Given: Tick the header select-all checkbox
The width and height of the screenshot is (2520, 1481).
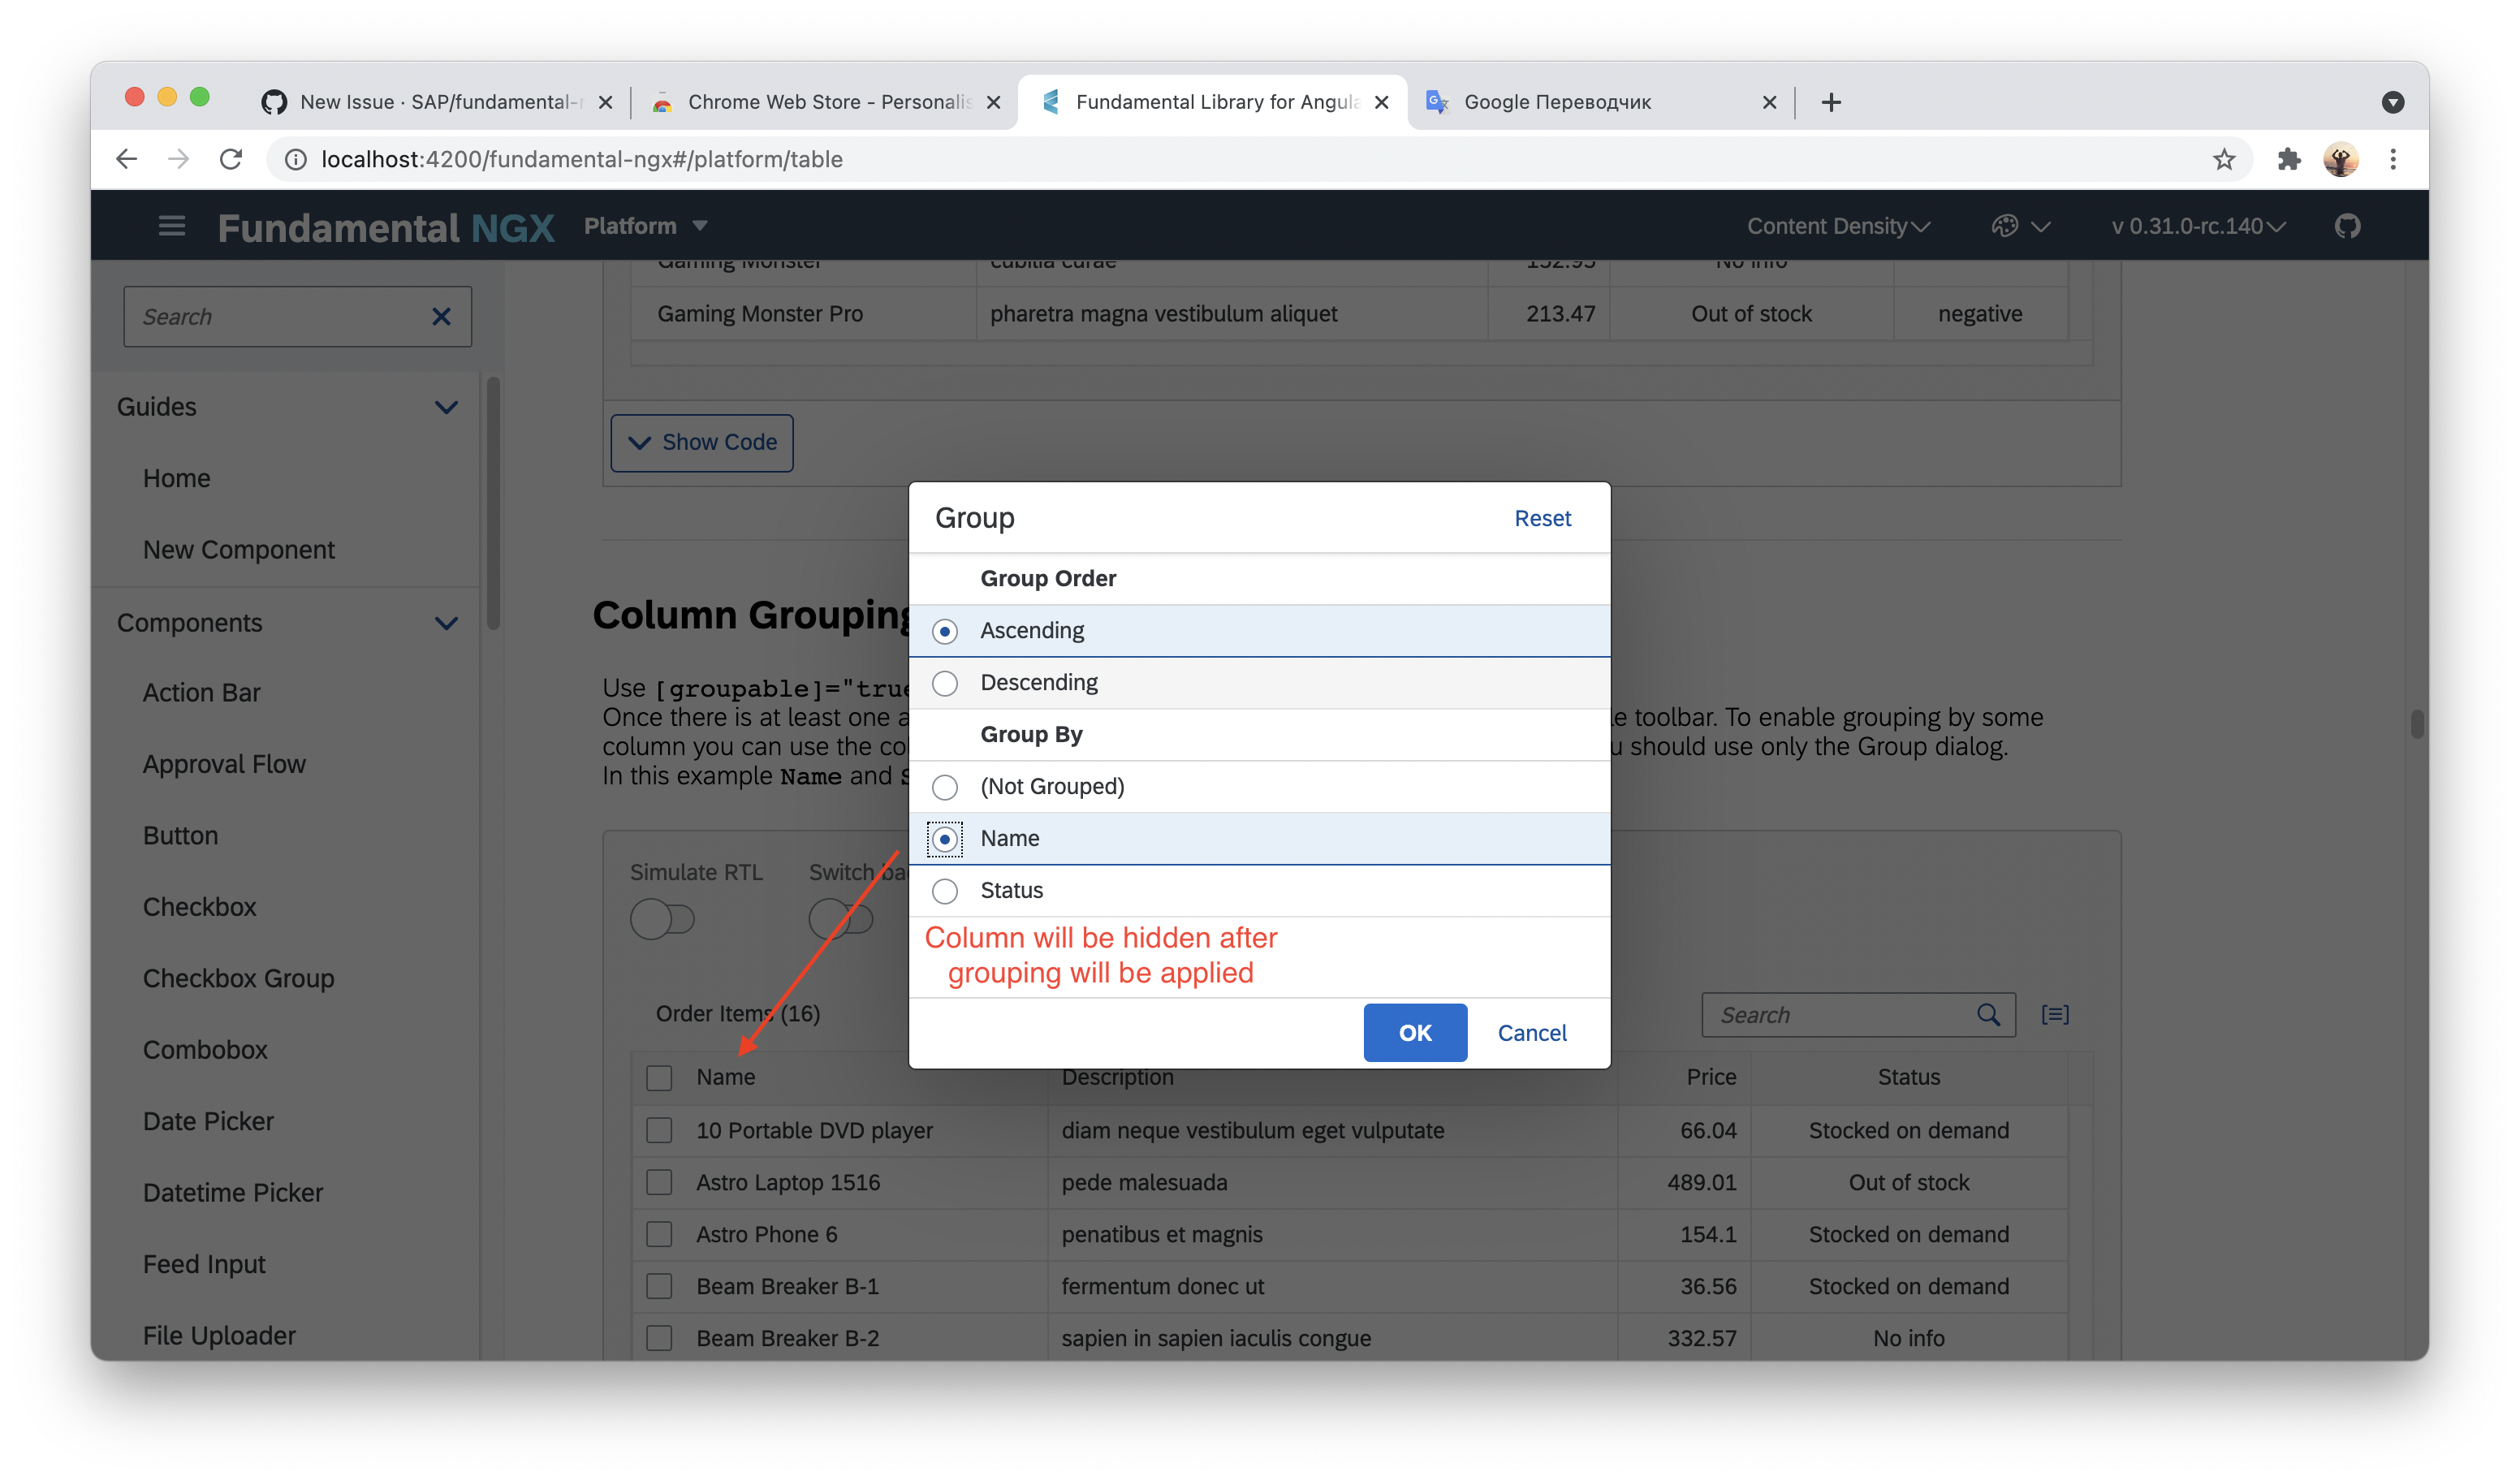Looking at the screenshot, I should (659, 1078).
